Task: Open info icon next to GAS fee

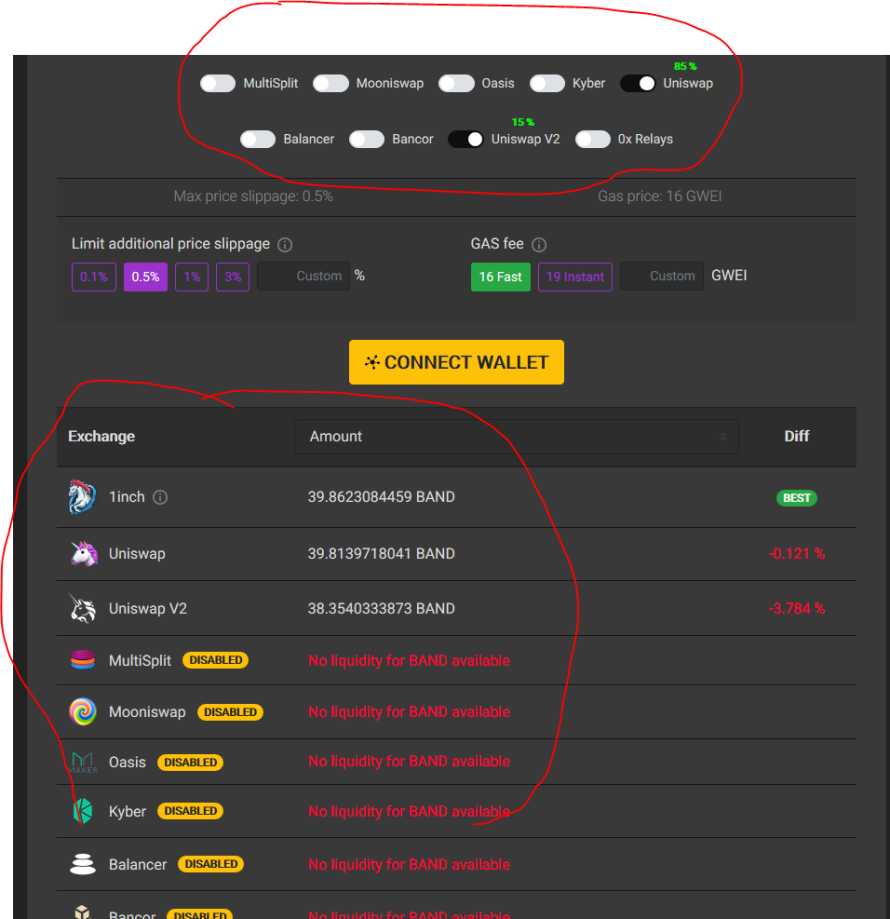Action: click(x=539, y=244)
